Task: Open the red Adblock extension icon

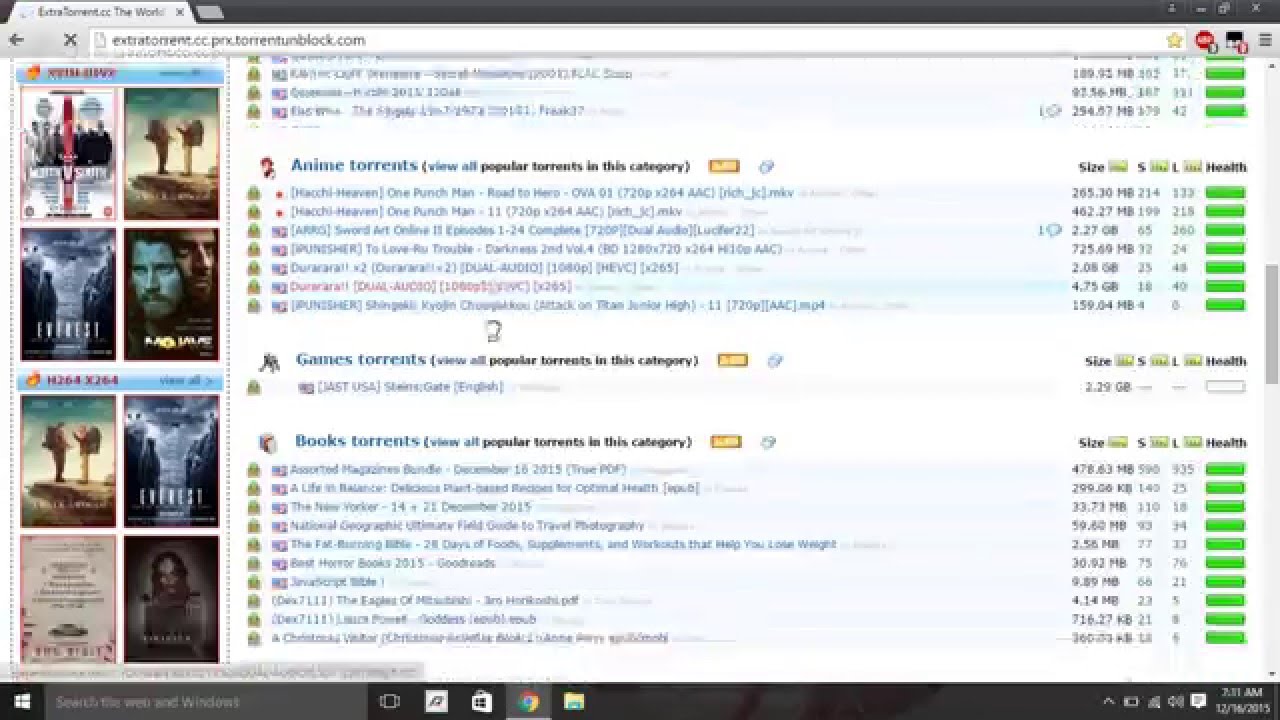Action: click(1205, 40)
